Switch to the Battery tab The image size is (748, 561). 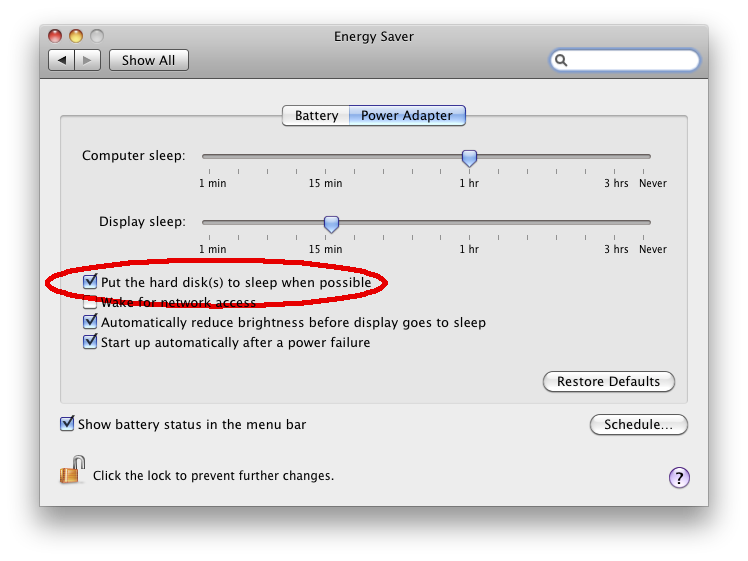(316, 115)
